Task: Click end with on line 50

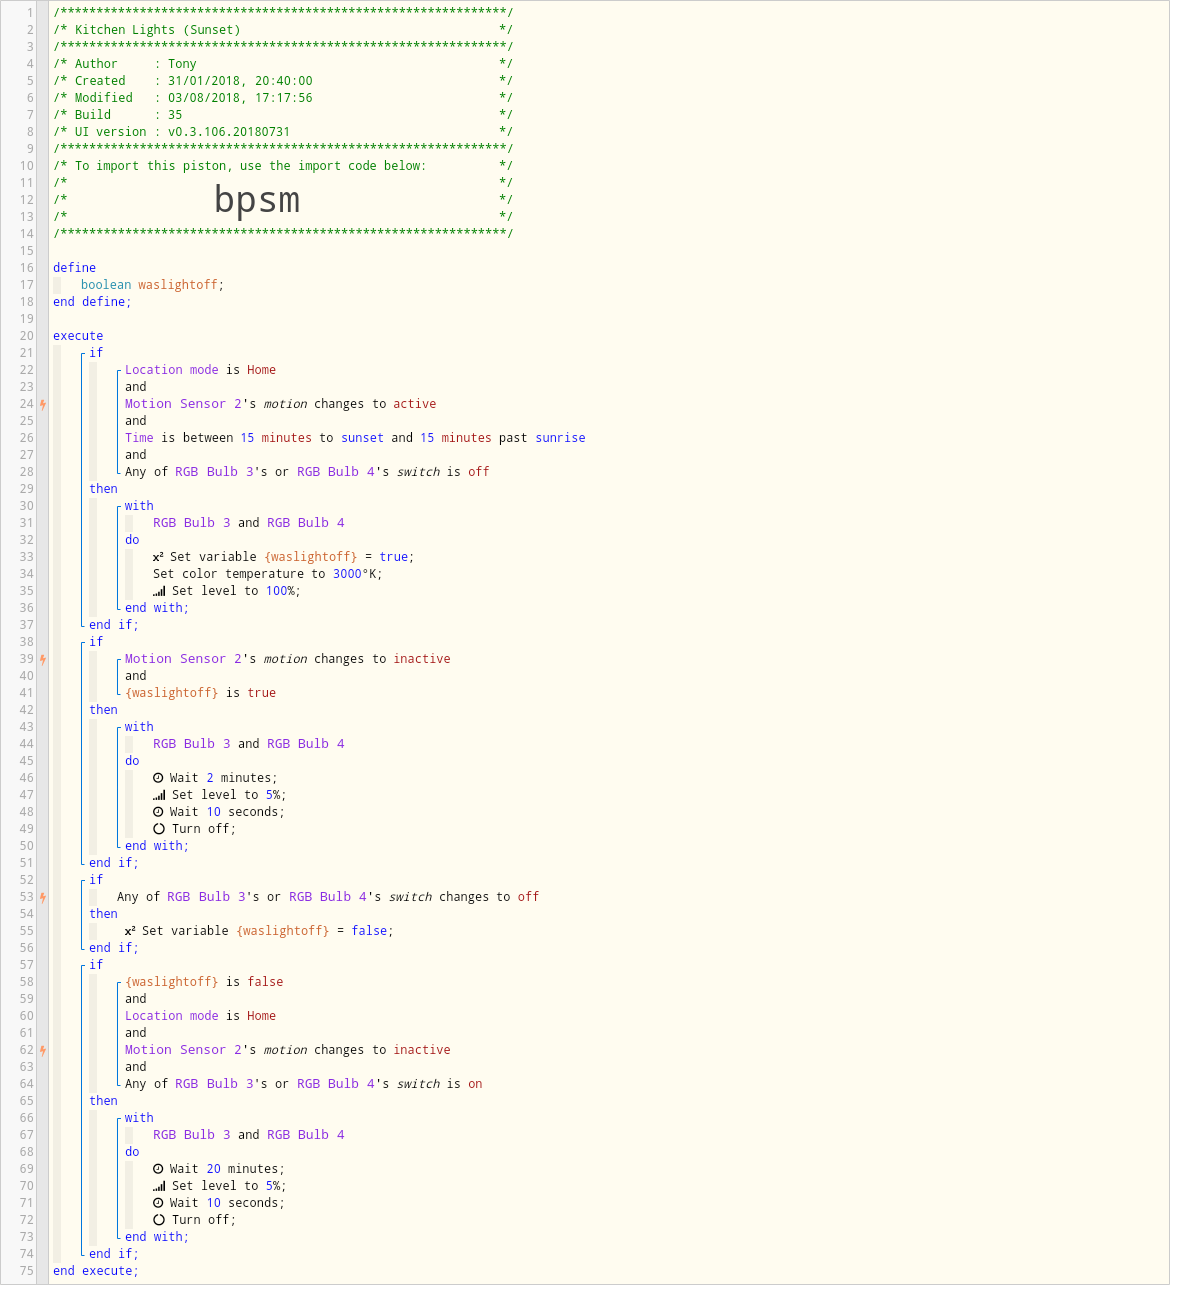Action: [x=157, y=846]
